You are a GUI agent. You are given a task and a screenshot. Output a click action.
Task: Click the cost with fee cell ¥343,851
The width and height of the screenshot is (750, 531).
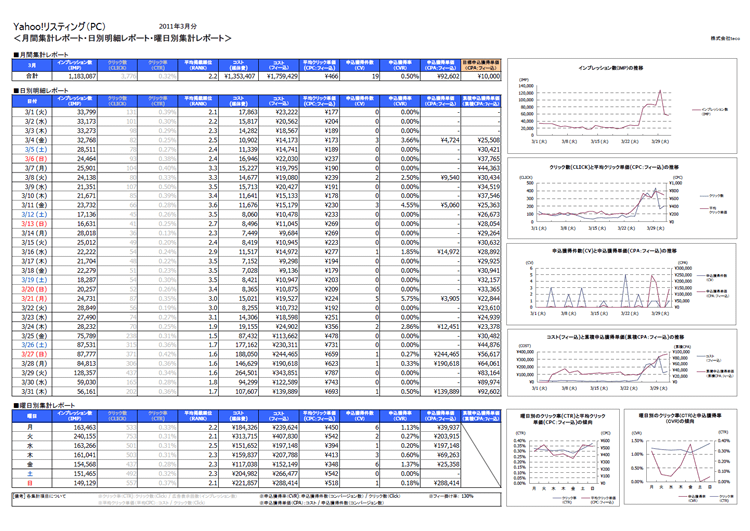[x=279, y=373]
